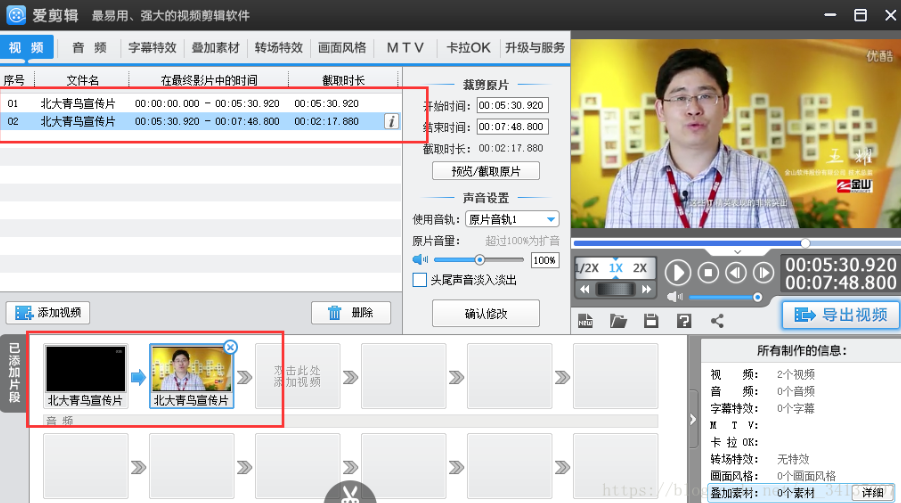Adjust 原片音量 slider handle
Image resolution: width=901 pixels, height=503 pixels.
pos(479,260)
